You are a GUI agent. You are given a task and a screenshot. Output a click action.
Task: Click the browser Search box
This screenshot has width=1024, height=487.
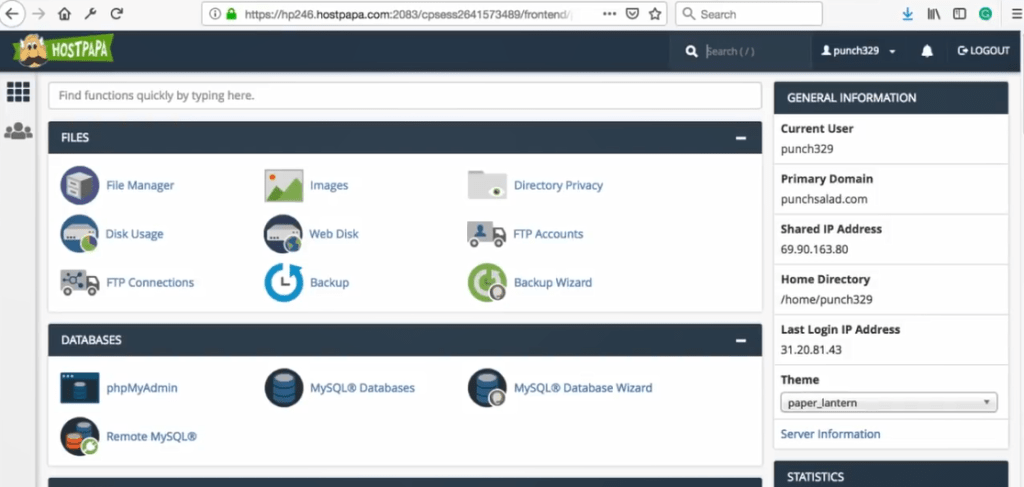[x=749, y=14]
